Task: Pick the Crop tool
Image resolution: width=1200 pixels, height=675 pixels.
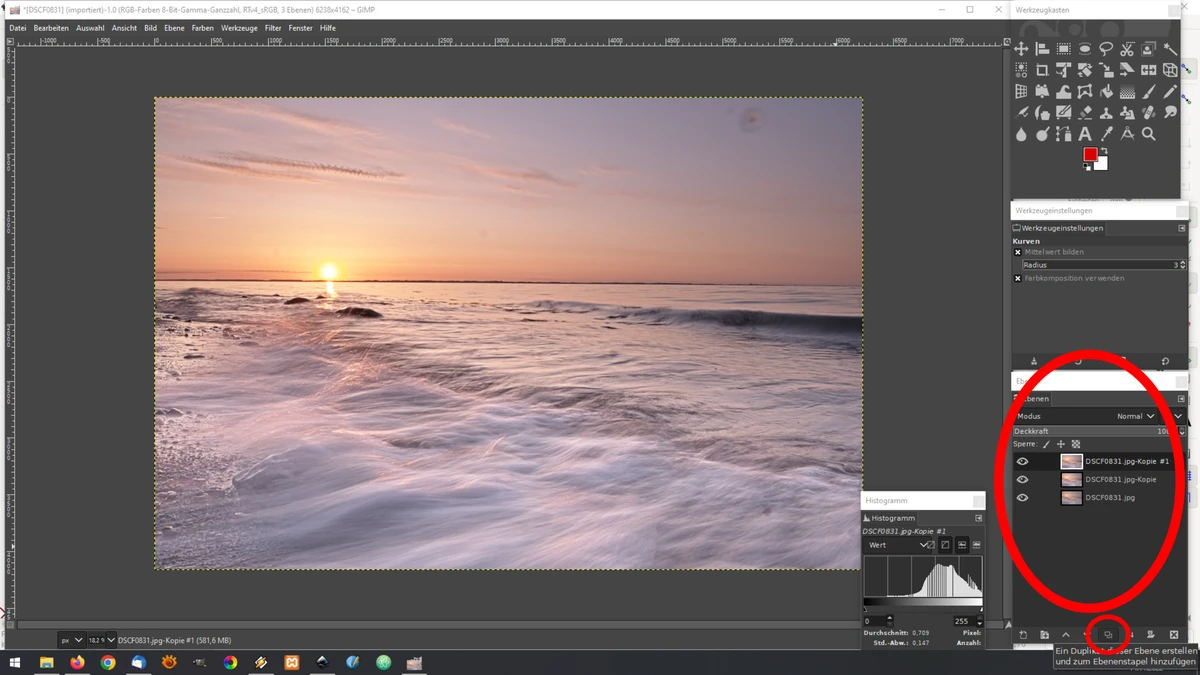Action: coord(1042,70)
